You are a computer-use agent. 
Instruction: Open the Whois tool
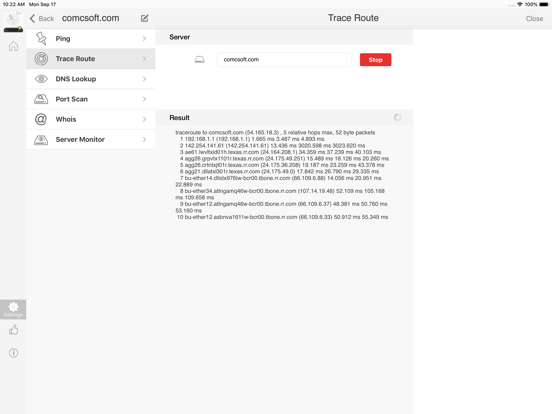point(91,119)
